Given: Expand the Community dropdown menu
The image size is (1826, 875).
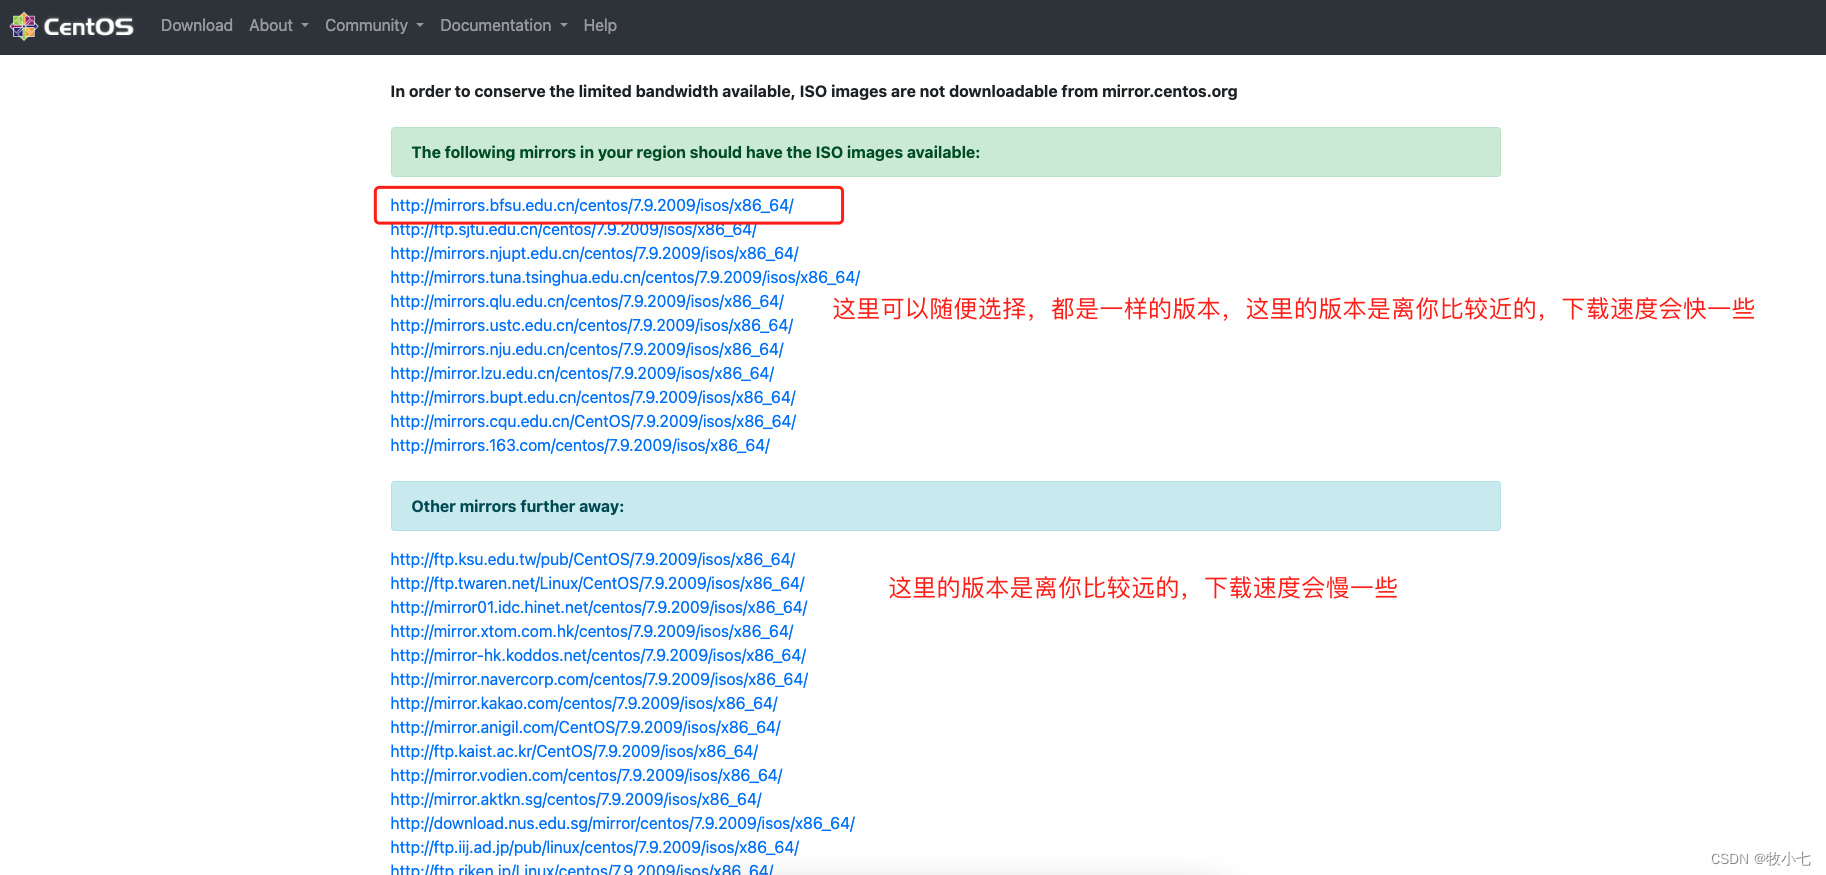Looking at the screenshot, I should 374,26.
